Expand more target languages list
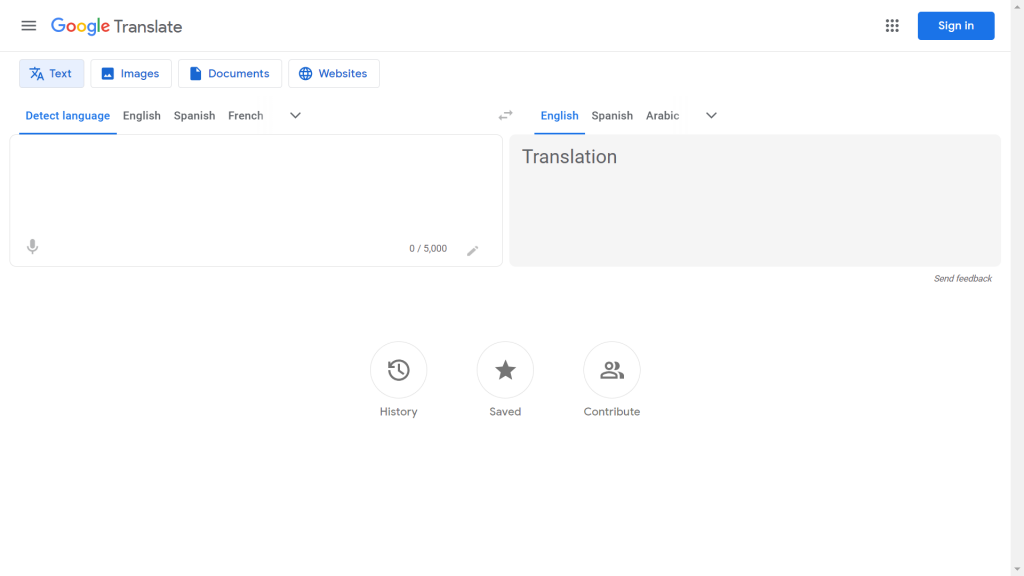Viewport: 1024px width, 576px height. pos(711,115)
